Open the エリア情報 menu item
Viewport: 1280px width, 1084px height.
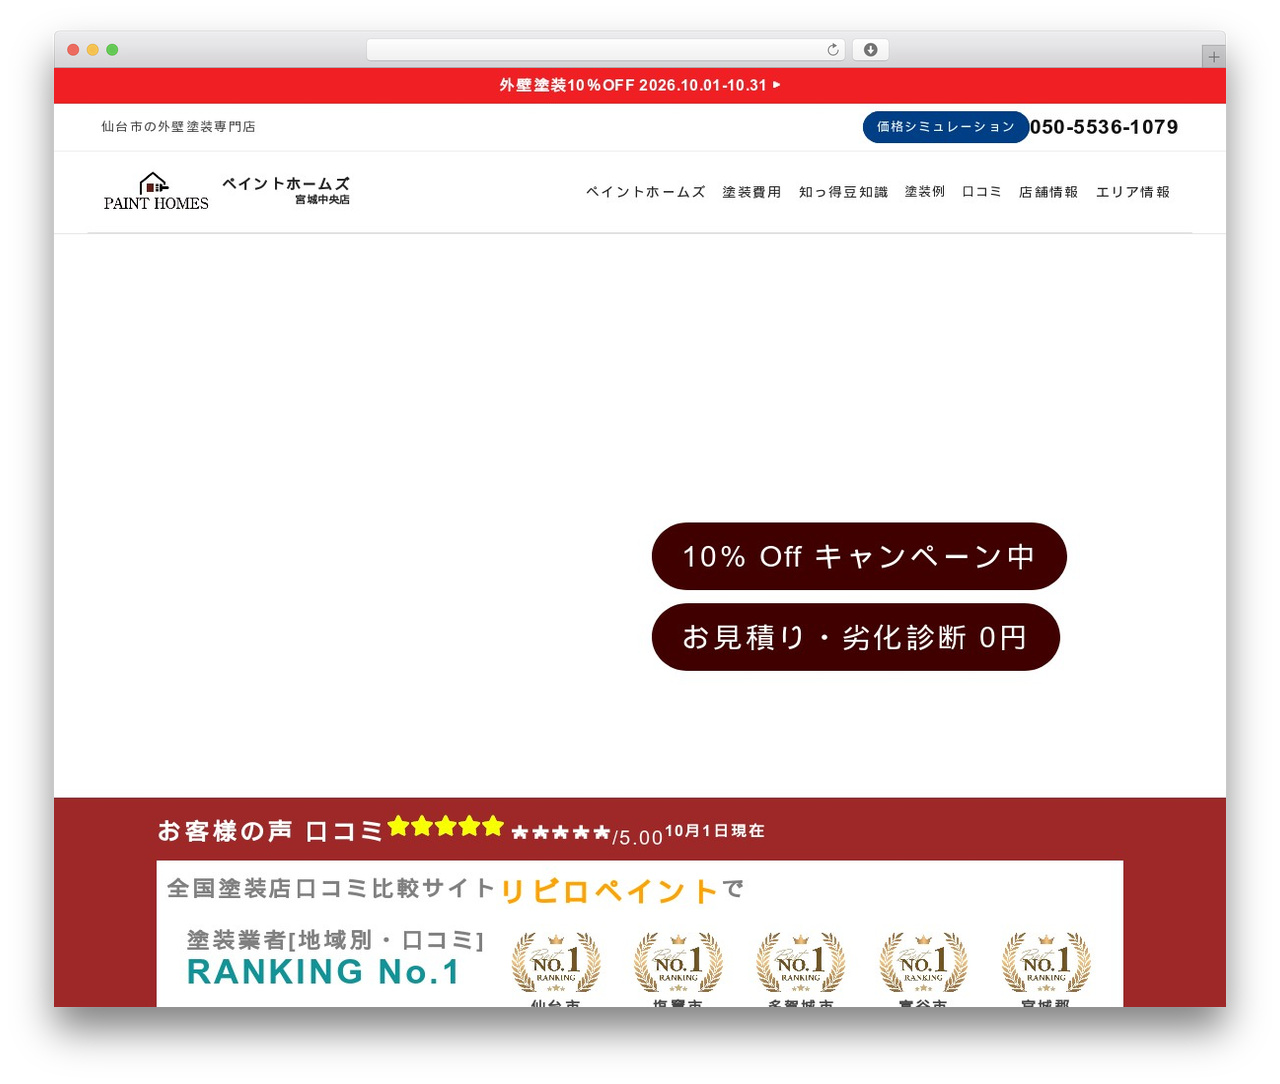(x=1133, y=192)
